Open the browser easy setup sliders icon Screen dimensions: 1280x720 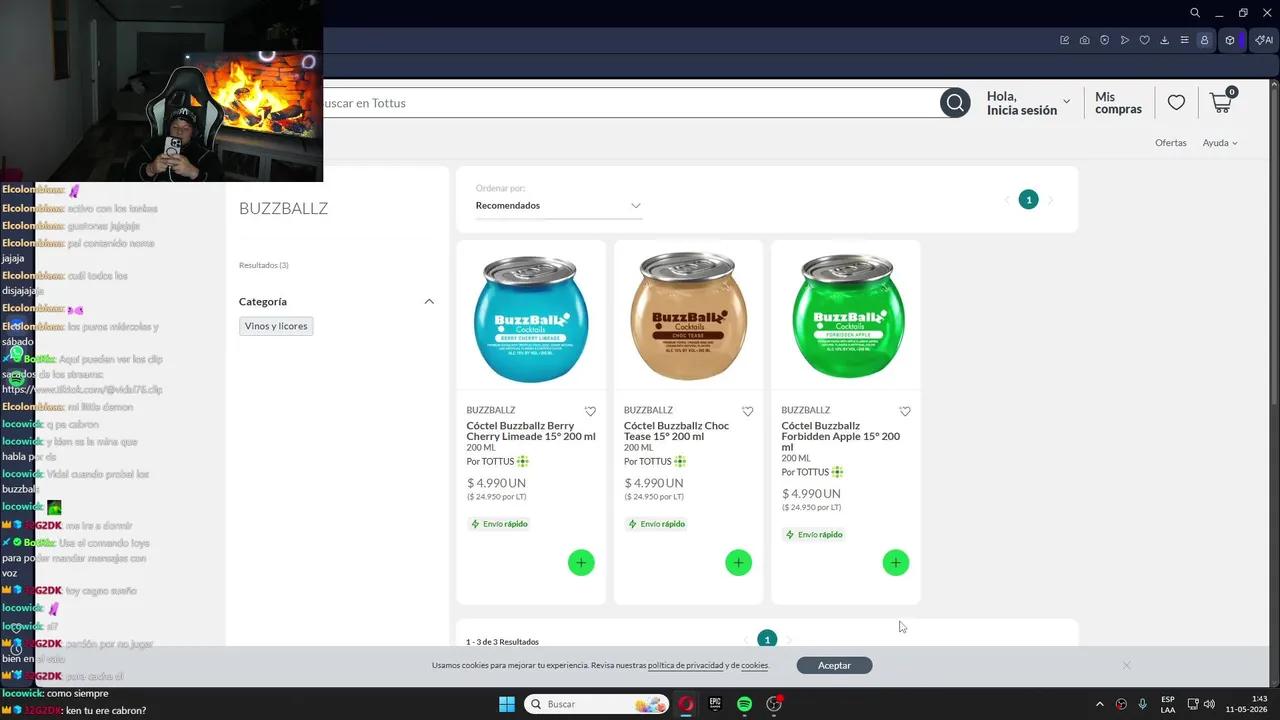(x=1185, y=40)
